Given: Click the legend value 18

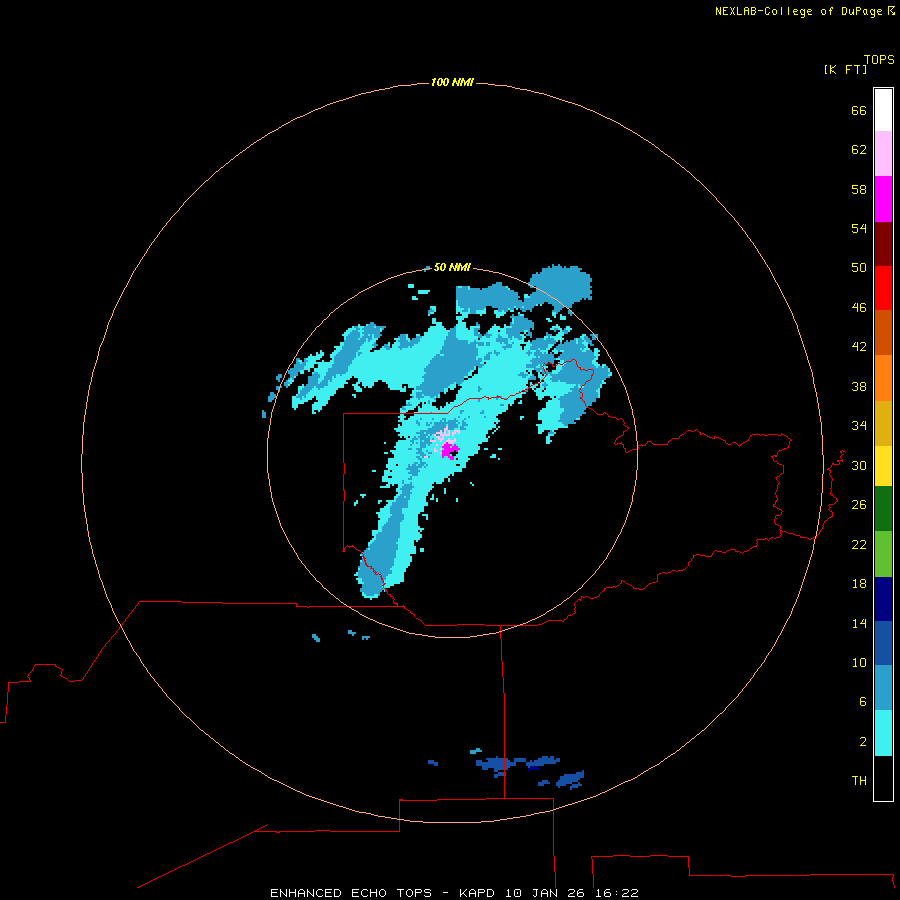Looking at the screenshot, I should click(x=859, y=584).
